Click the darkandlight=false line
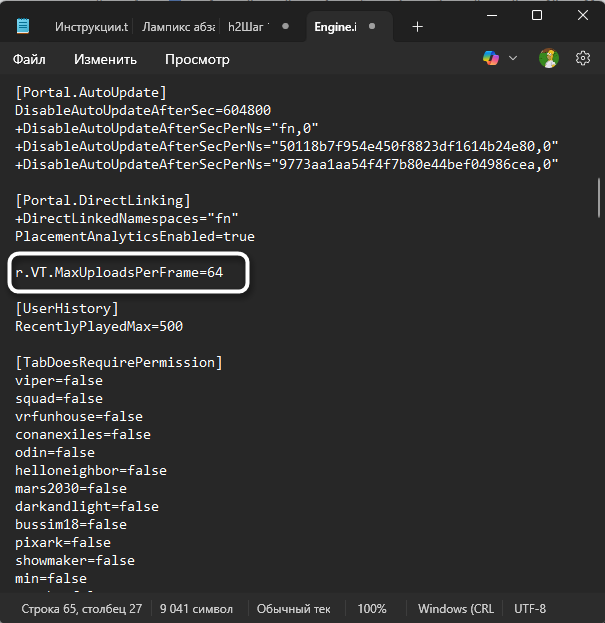The image size is (605, 623). [x=87, y=506]
